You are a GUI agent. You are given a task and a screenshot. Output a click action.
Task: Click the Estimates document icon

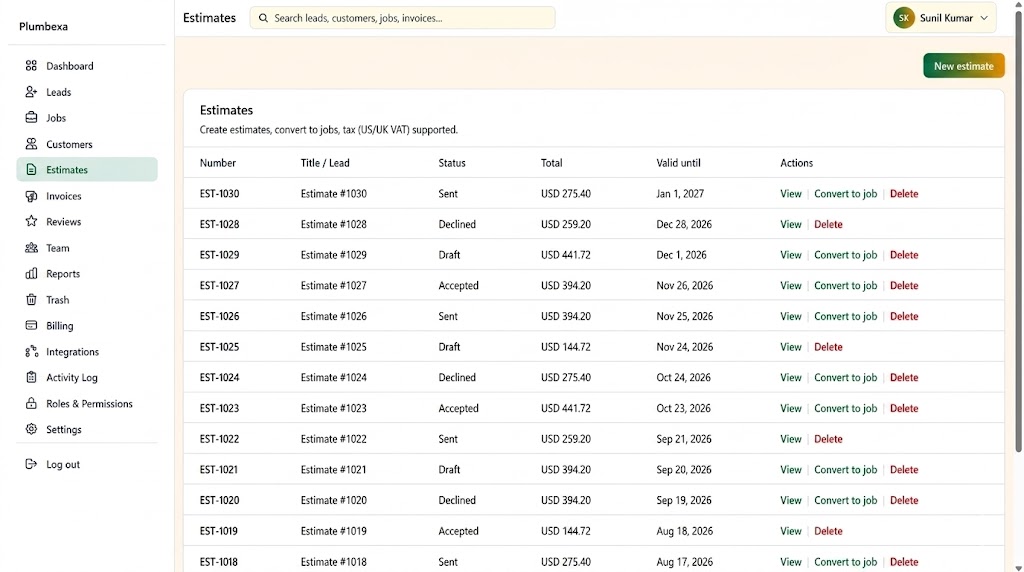31,170
